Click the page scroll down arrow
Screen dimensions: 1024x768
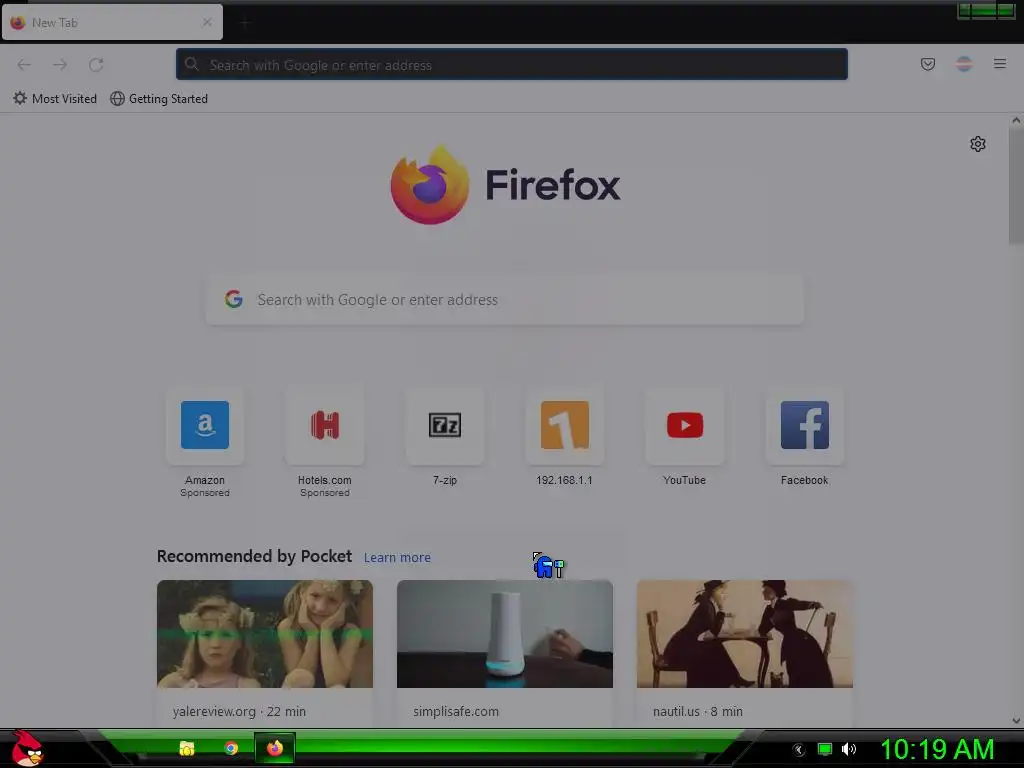(x=1016, y=720)
